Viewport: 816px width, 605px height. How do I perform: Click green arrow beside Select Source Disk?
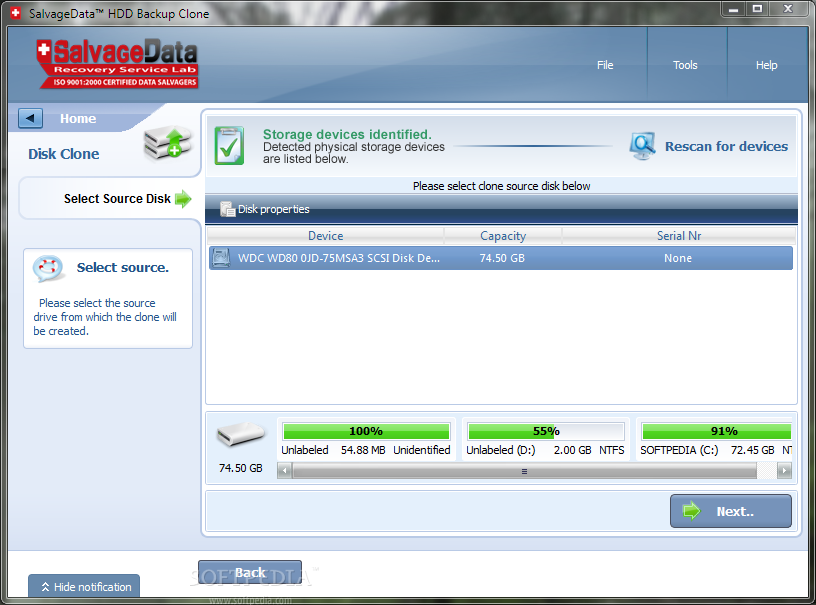pos(183,199)
